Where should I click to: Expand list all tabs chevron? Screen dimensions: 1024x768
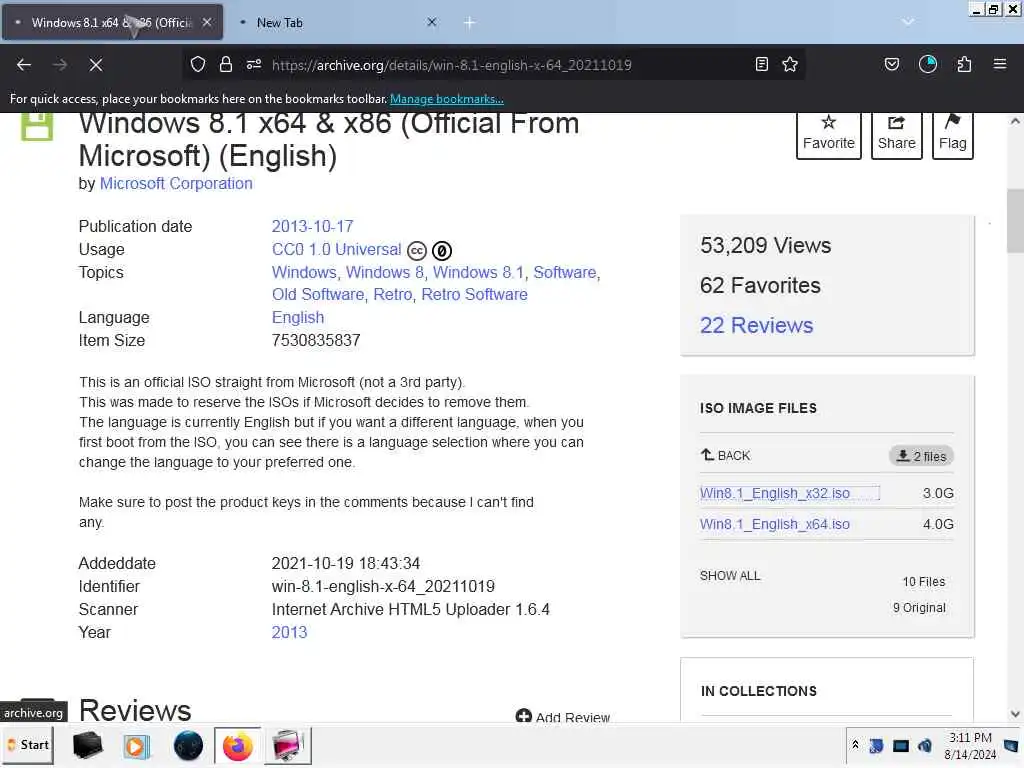pyautogui.click(x=908, y=22)
